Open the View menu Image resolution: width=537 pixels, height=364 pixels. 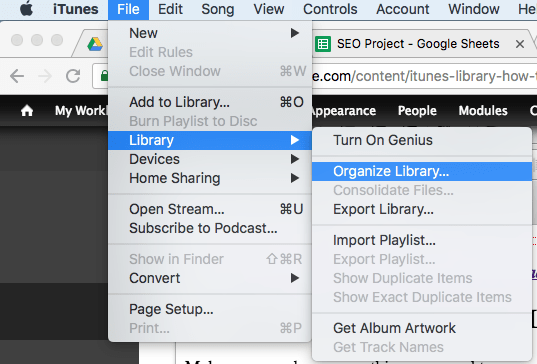pos(269,9)
